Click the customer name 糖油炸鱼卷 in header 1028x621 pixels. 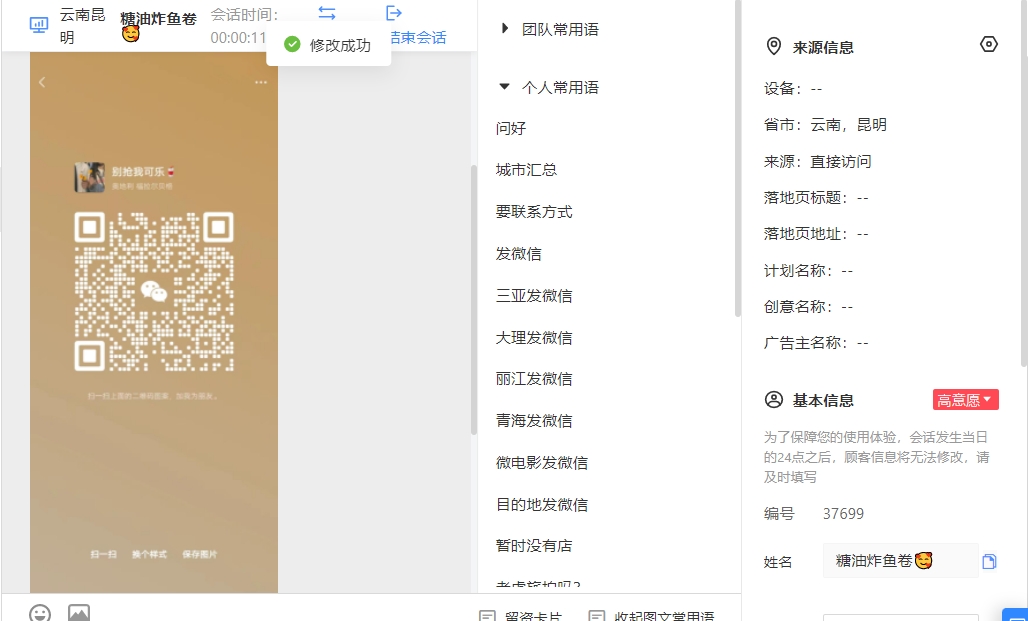[x=159, y=25]
